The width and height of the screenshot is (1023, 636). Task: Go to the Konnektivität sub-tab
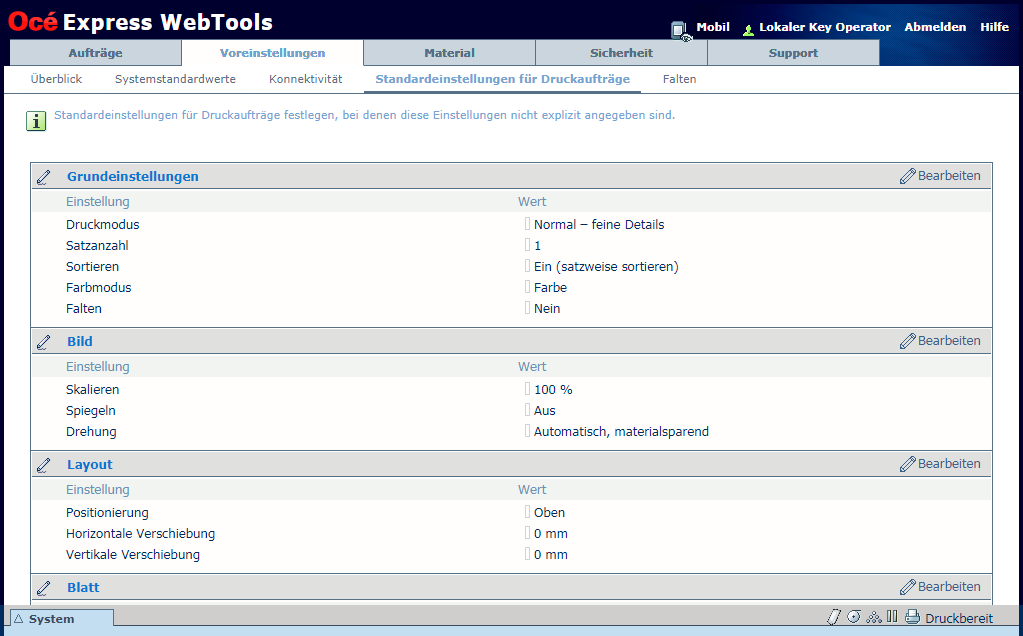[x=305, y=79]
